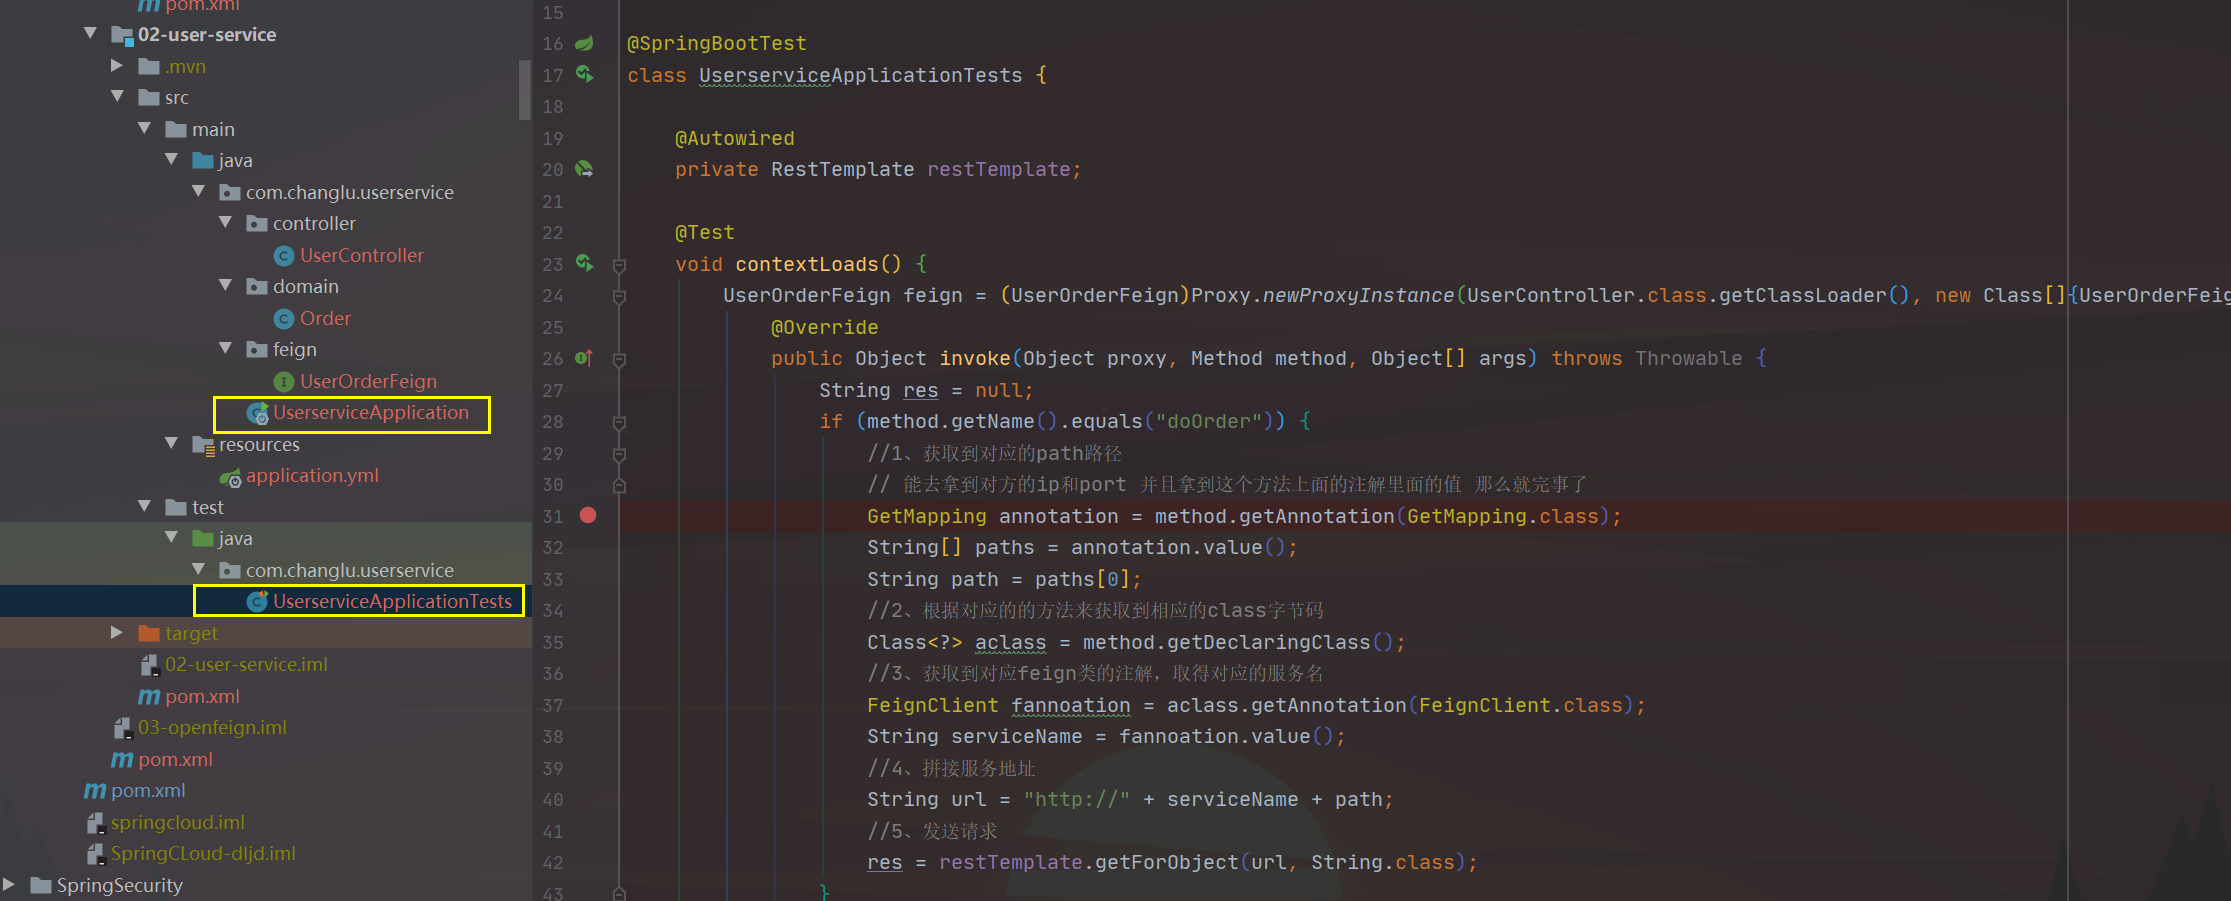
Task: Click the Spring bean leaf gutter icon on line 16
Action: tap(585, 44)
